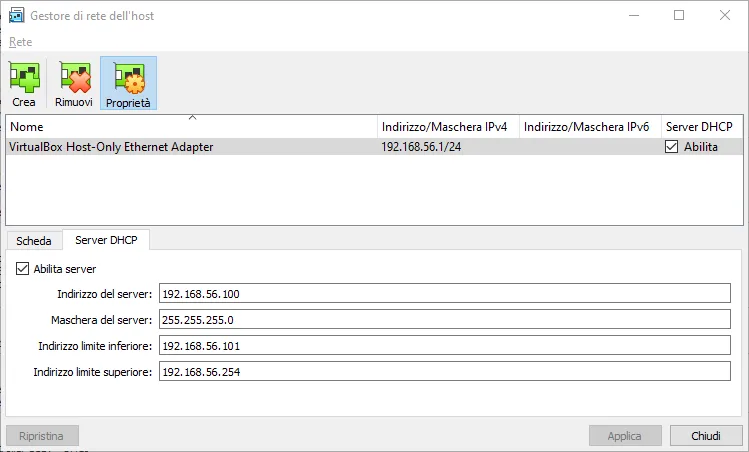Click the Indirizzo del server field
Screen dimensions: 749x452
[x=445, y=293]
